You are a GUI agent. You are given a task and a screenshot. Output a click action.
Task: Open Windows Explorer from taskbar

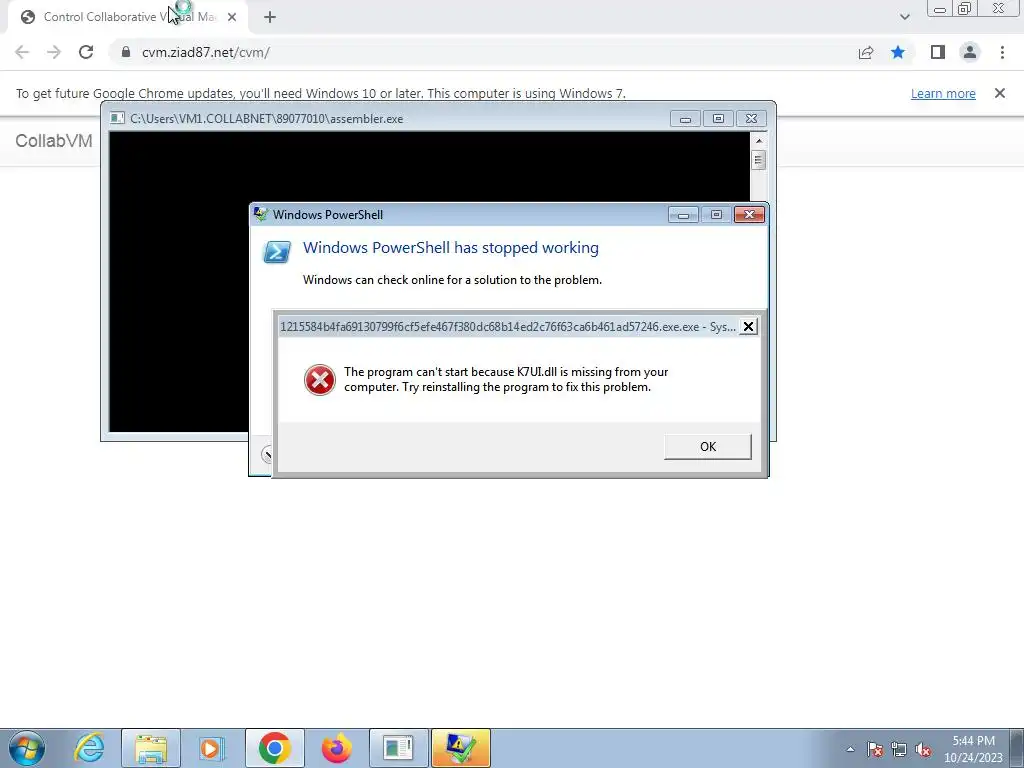coord(151,748)
